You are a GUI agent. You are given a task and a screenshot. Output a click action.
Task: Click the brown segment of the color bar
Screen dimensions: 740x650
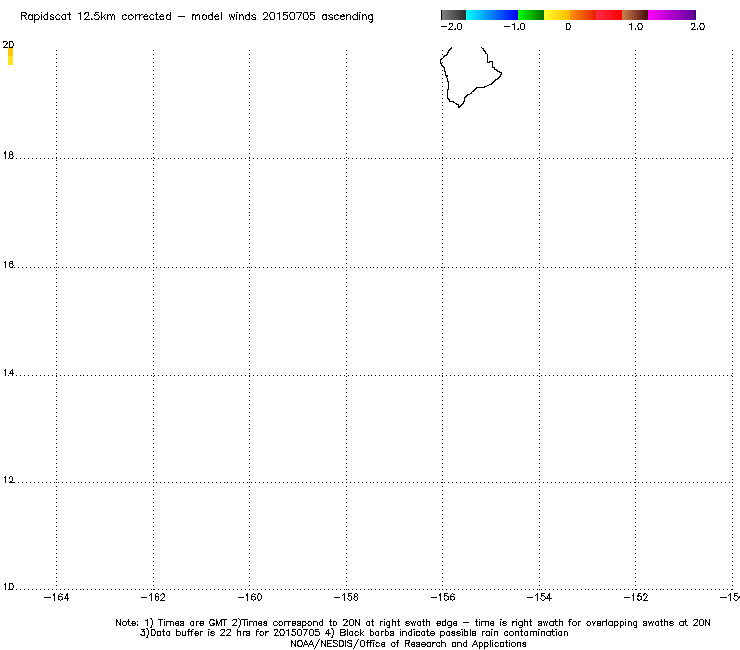pos(635,15)
